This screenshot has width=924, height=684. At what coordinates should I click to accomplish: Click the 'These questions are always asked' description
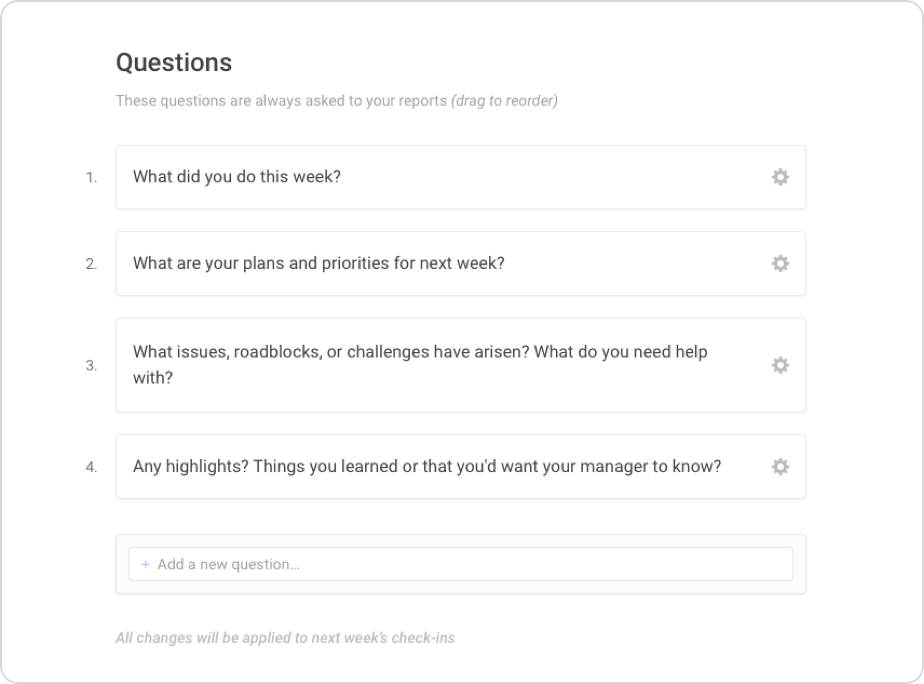pyautogui.click(x=281, y=101)
